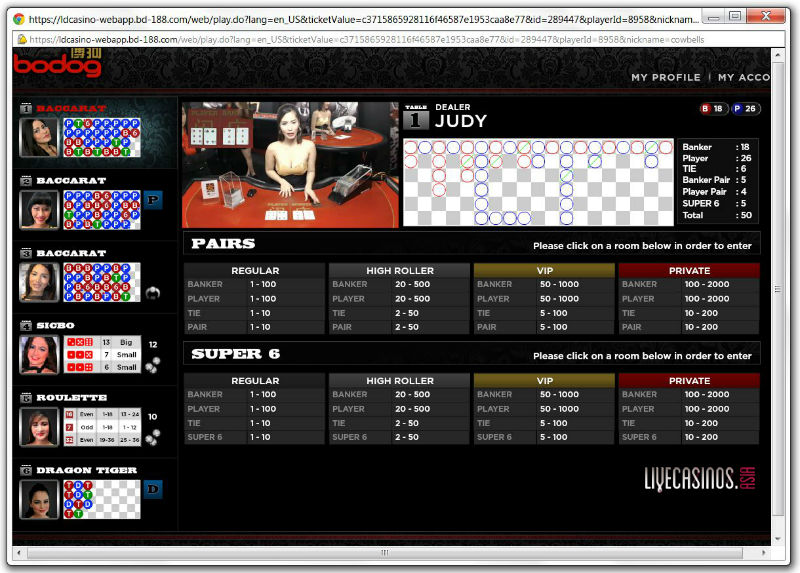Select Baccarat table 2 dealer thumbnail

point(39,210)
